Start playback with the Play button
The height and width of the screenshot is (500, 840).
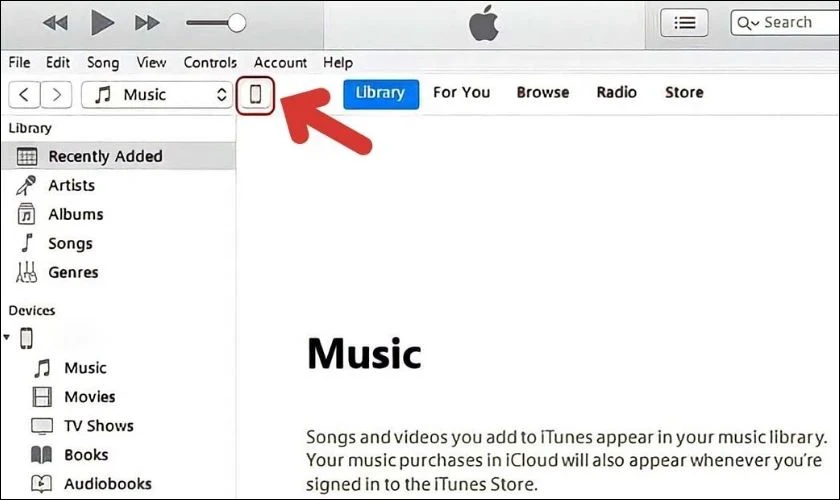[x=102, y=23]
